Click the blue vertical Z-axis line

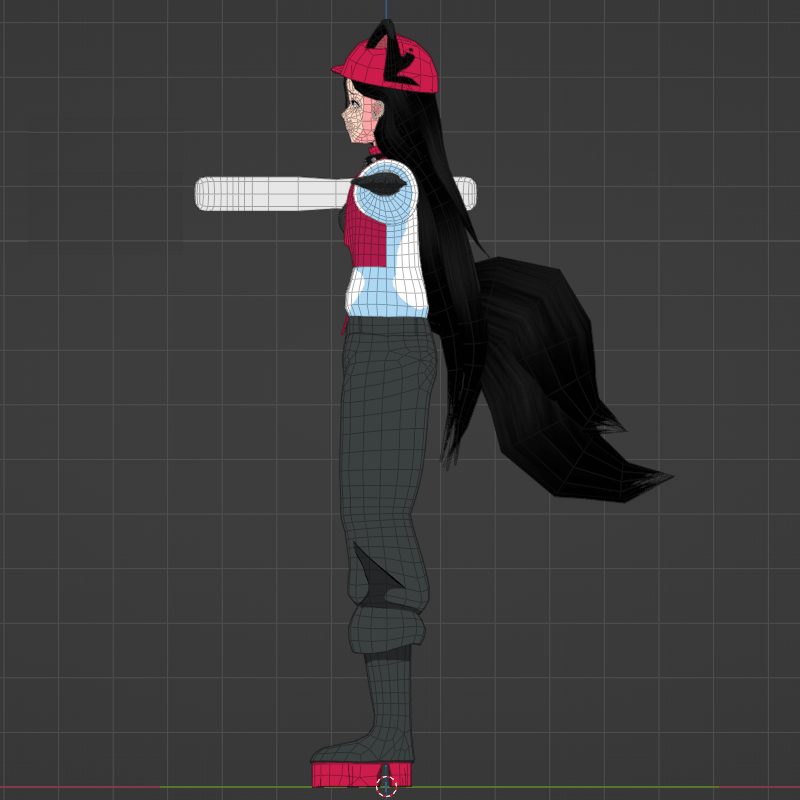388,8
